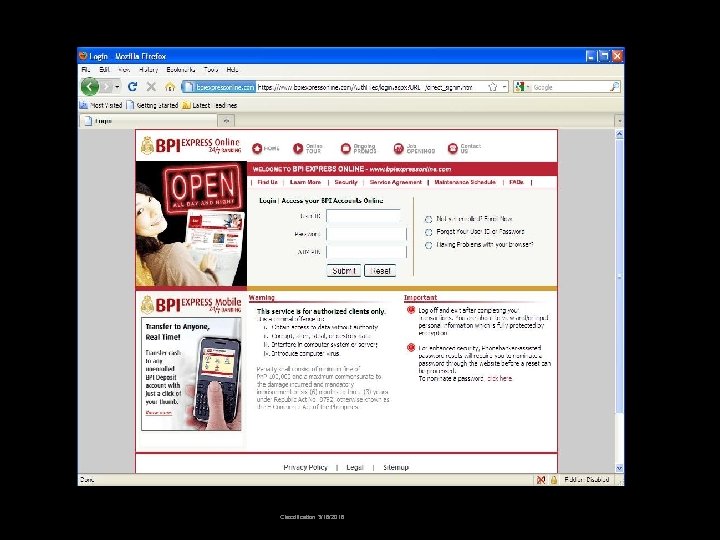The height and width of the screenshot is (540, 720).
Task: Open the Edit menu
Action: pos(104,69)
